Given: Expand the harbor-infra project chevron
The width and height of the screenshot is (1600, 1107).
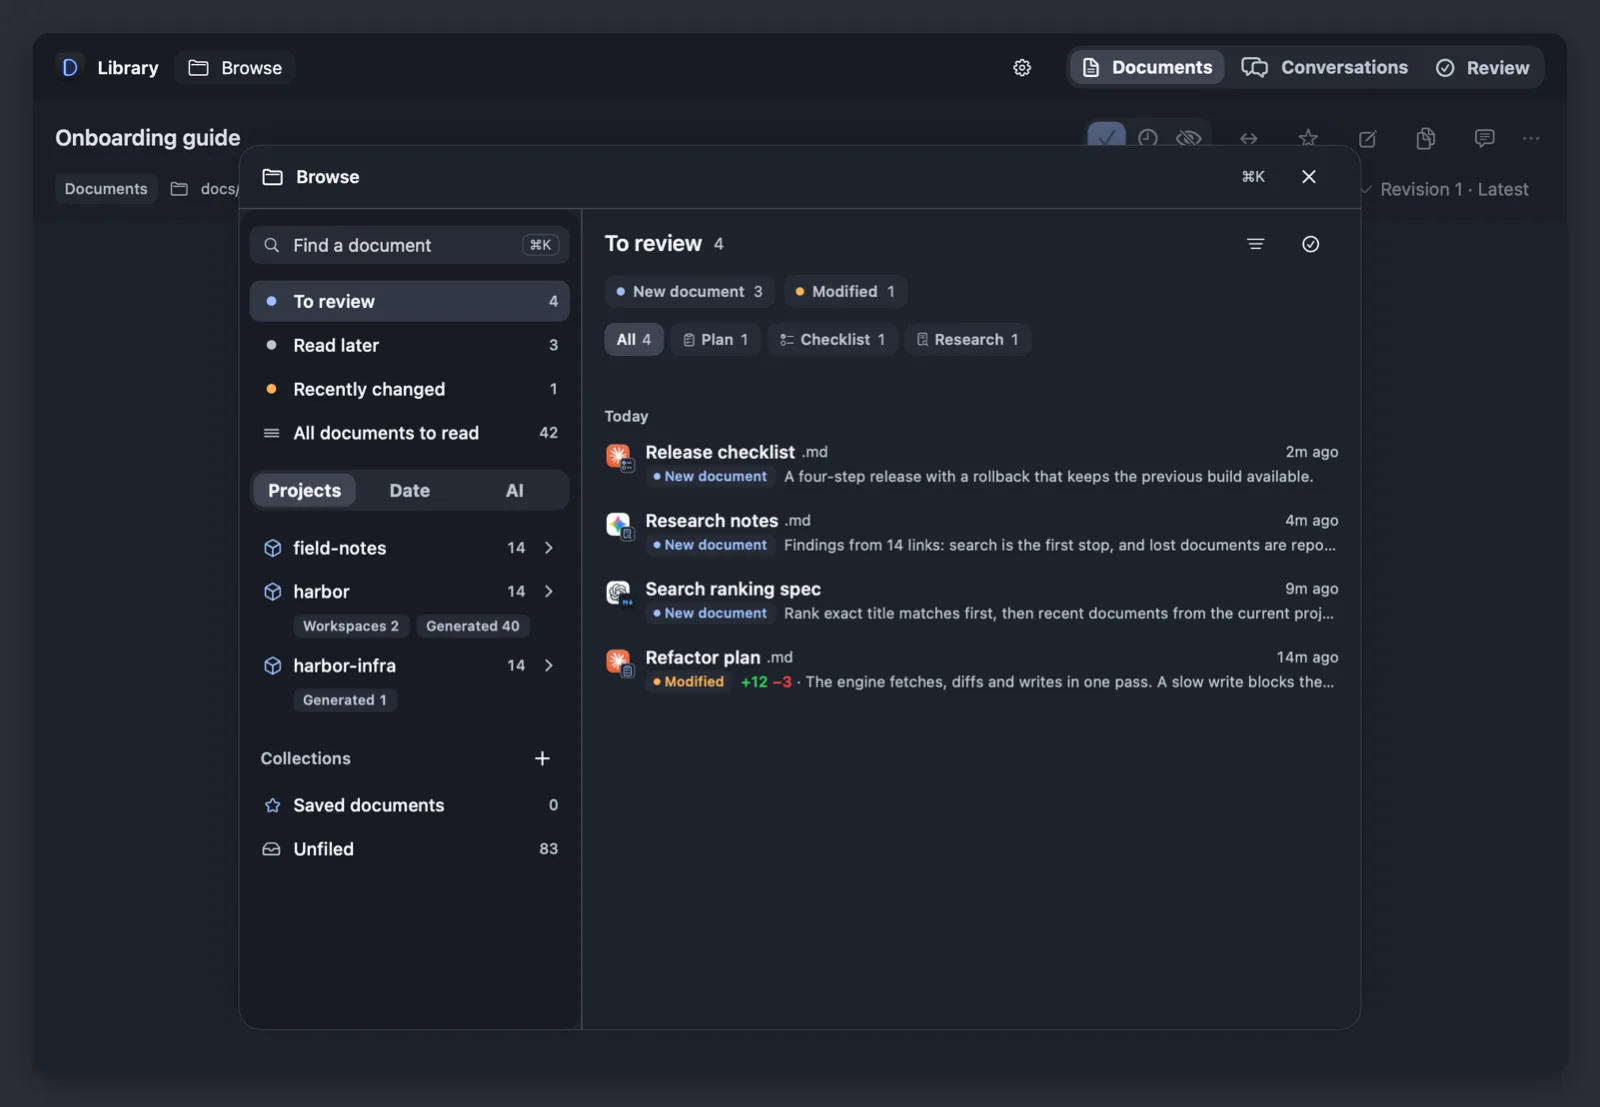Looking at the screenshot, I should coord(549,666).
